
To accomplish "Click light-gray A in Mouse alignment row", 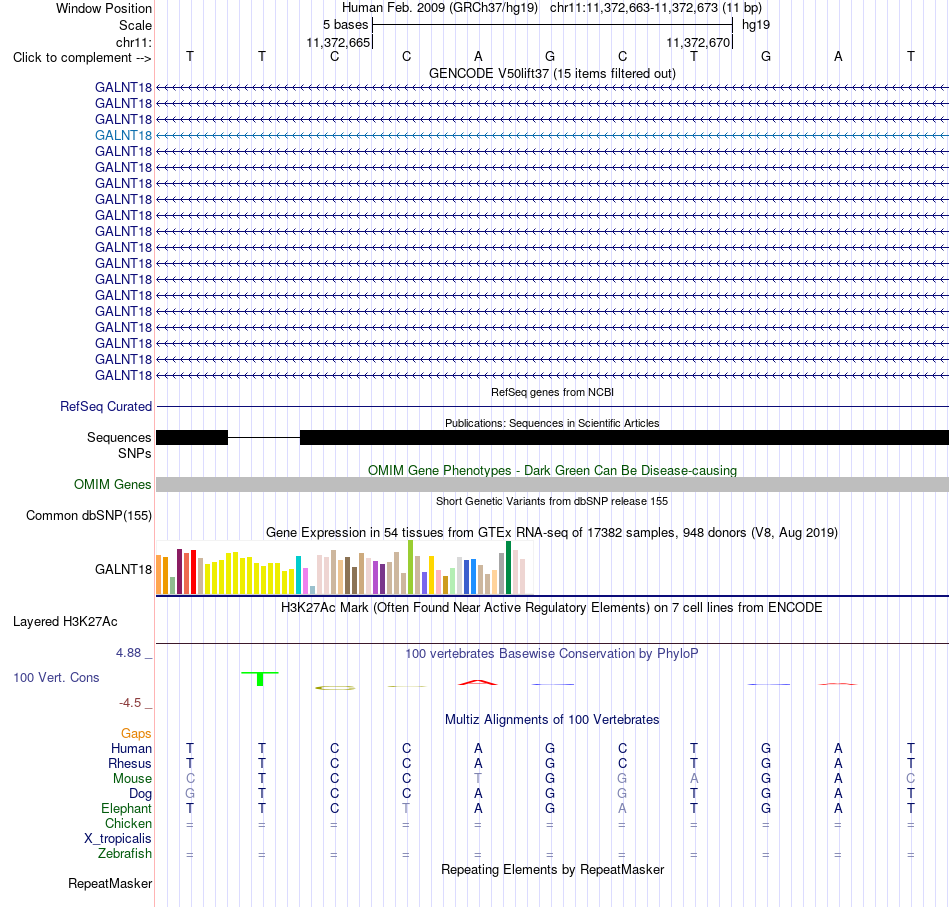I will coord(694,778).
